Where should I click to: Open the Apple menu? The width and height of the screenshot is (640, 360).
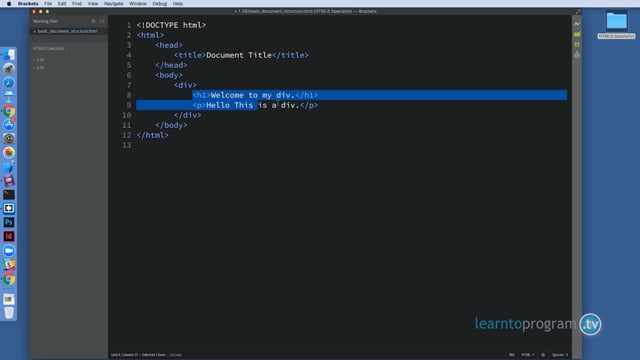coord(9,4)
